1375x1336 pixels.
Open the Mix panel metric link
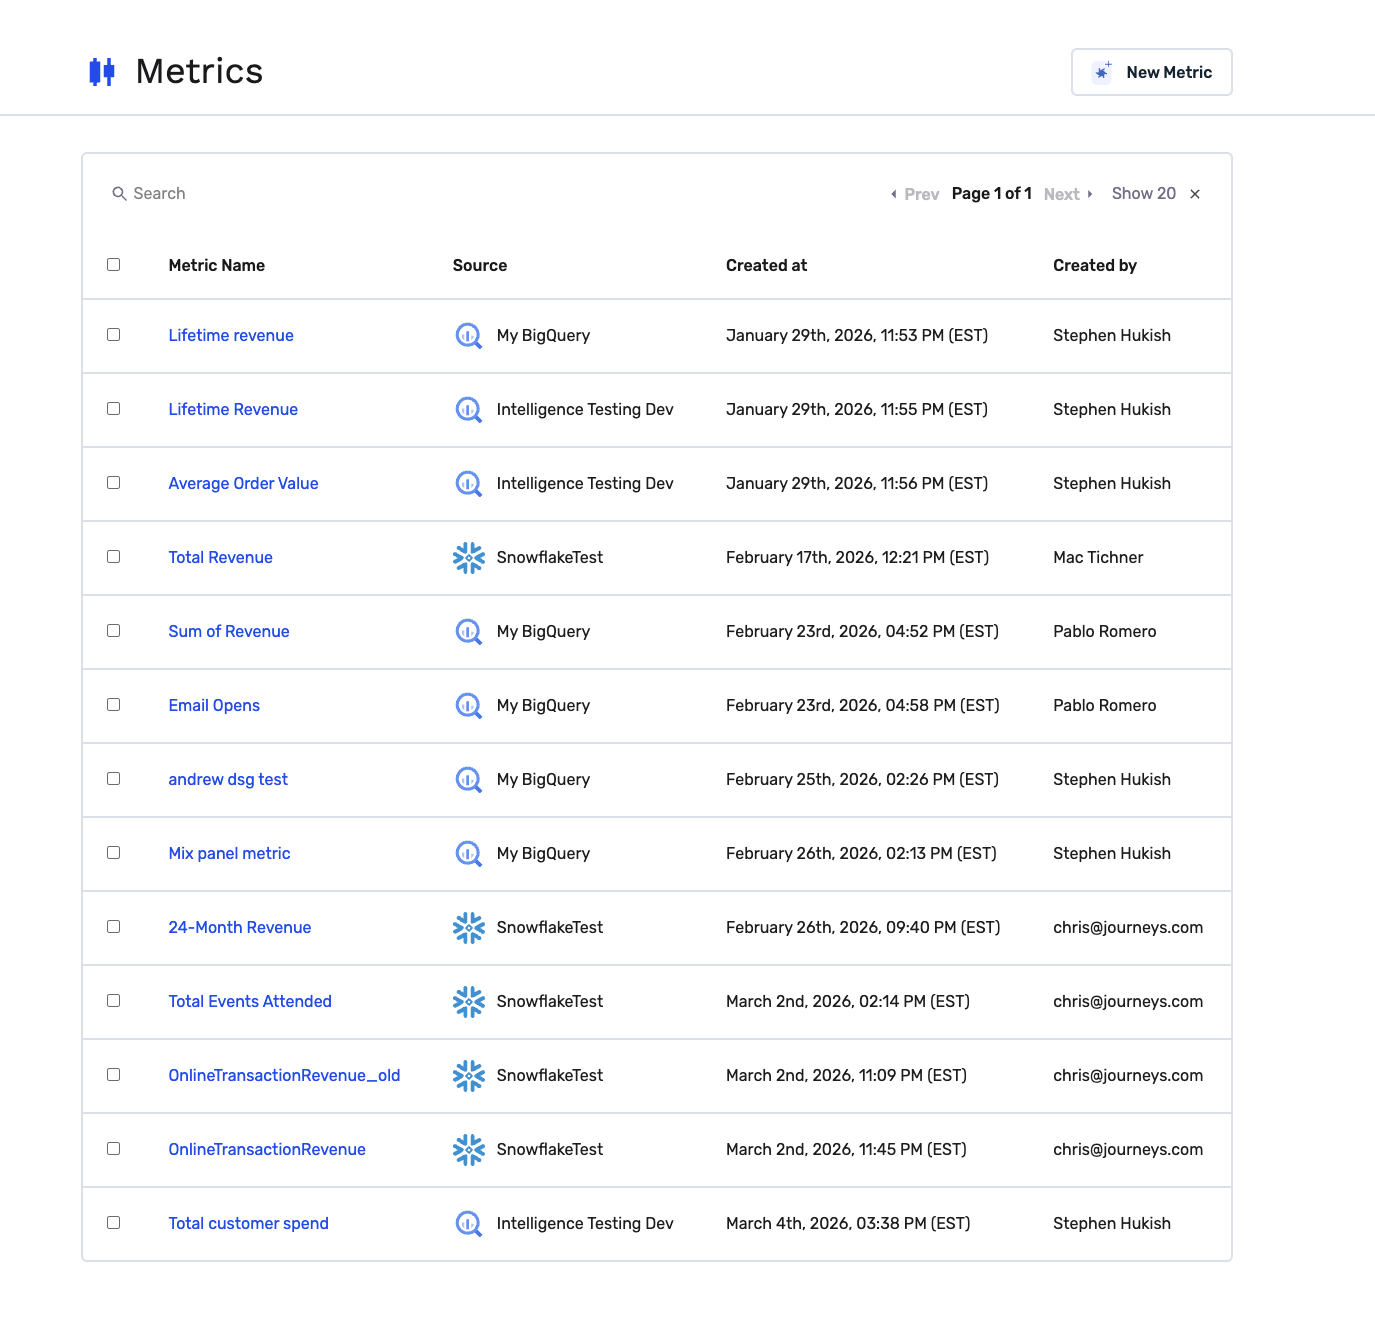coord(229,853)
